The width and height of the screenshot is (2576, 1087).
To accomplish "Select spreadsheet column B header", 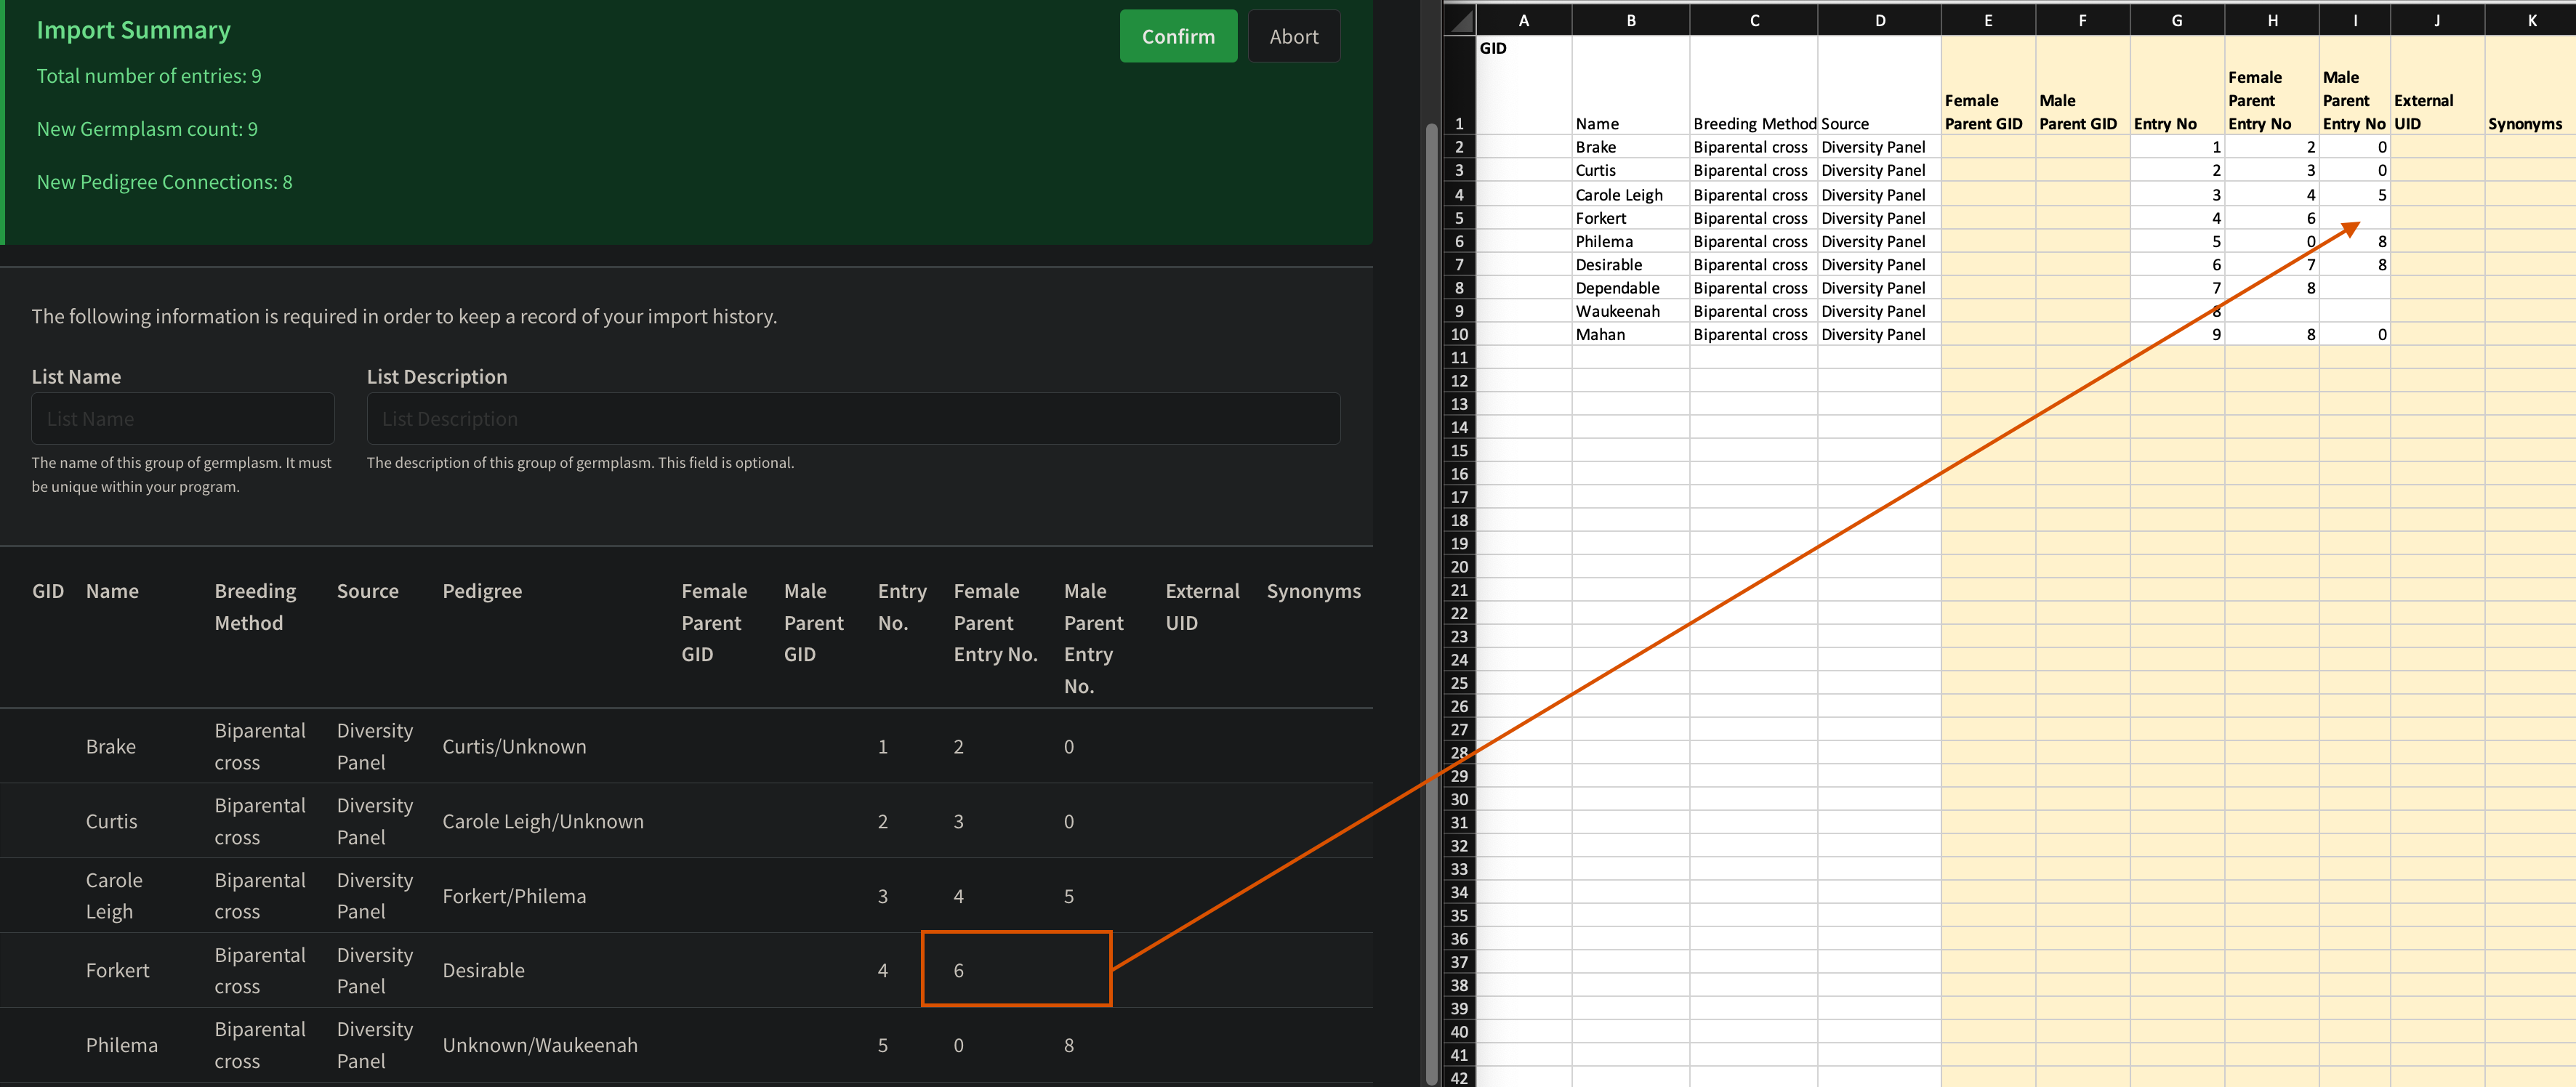I will coord(1630,20).
